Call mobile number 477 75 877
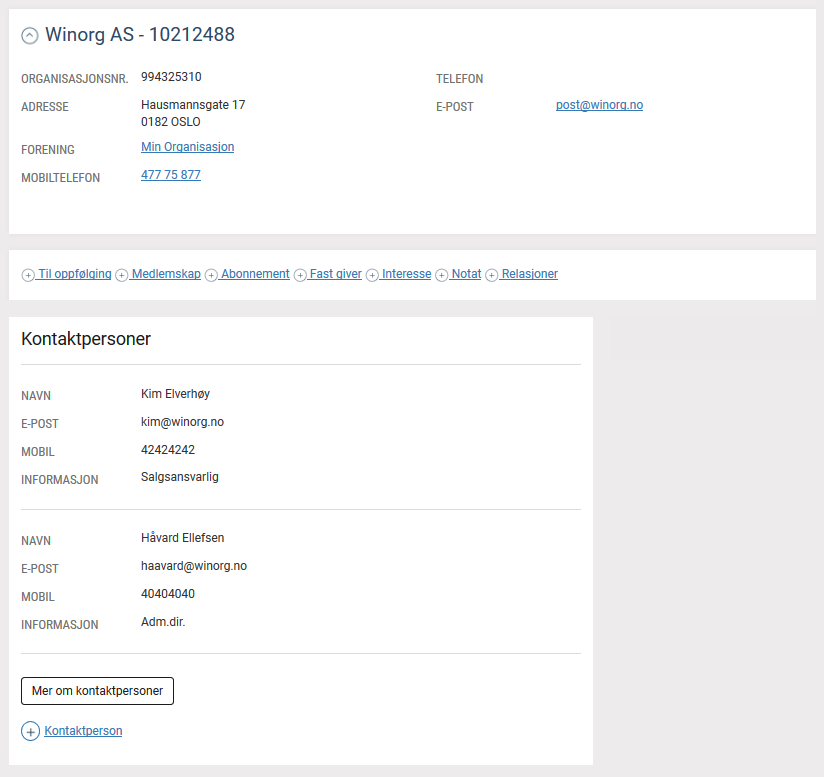Viewport: 824px width, 777px height. coord(171,175)
